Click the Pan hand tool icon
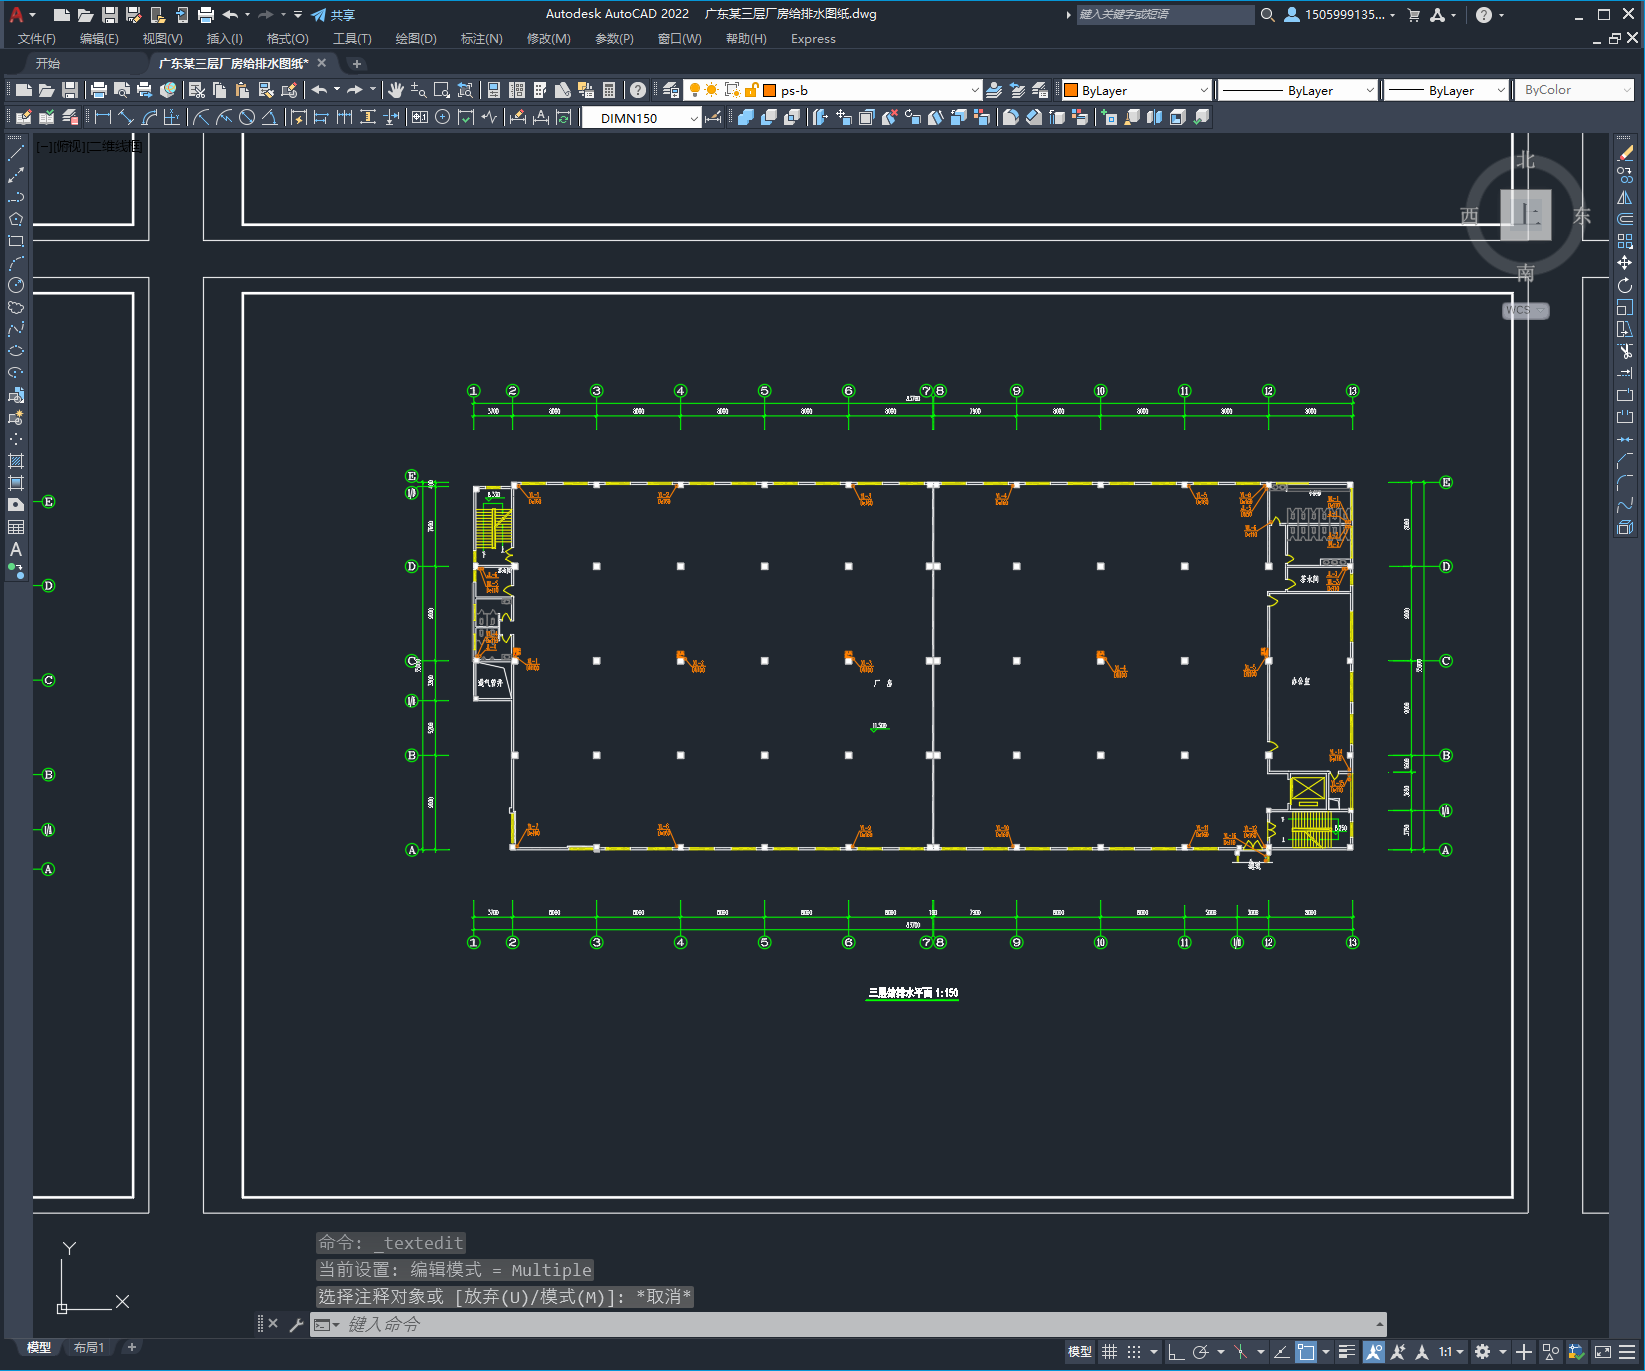 (x=396, y=90)
